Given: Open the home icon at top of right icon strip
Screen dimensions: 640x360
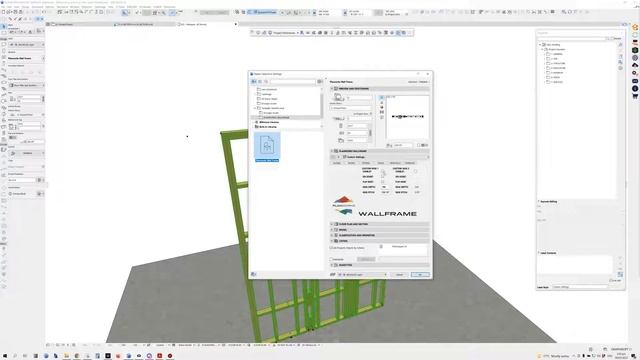Looking at the screenshot, I should pyautogui.click(x=635, y=27).
